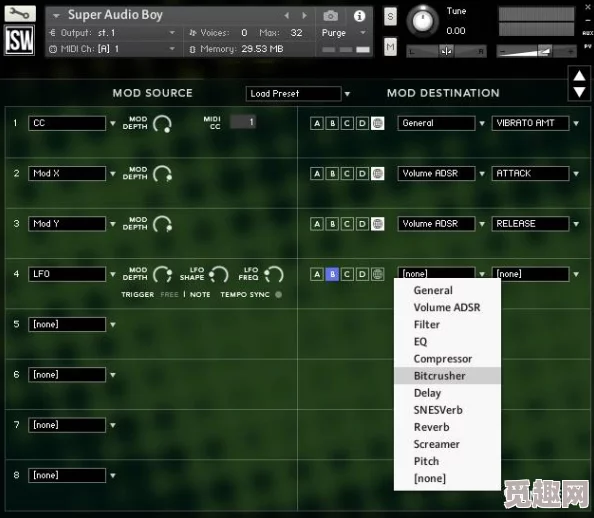Select Bitcrusher from destination menu
The height and width of the screenshot is (518, 594).
coord(447,376)
